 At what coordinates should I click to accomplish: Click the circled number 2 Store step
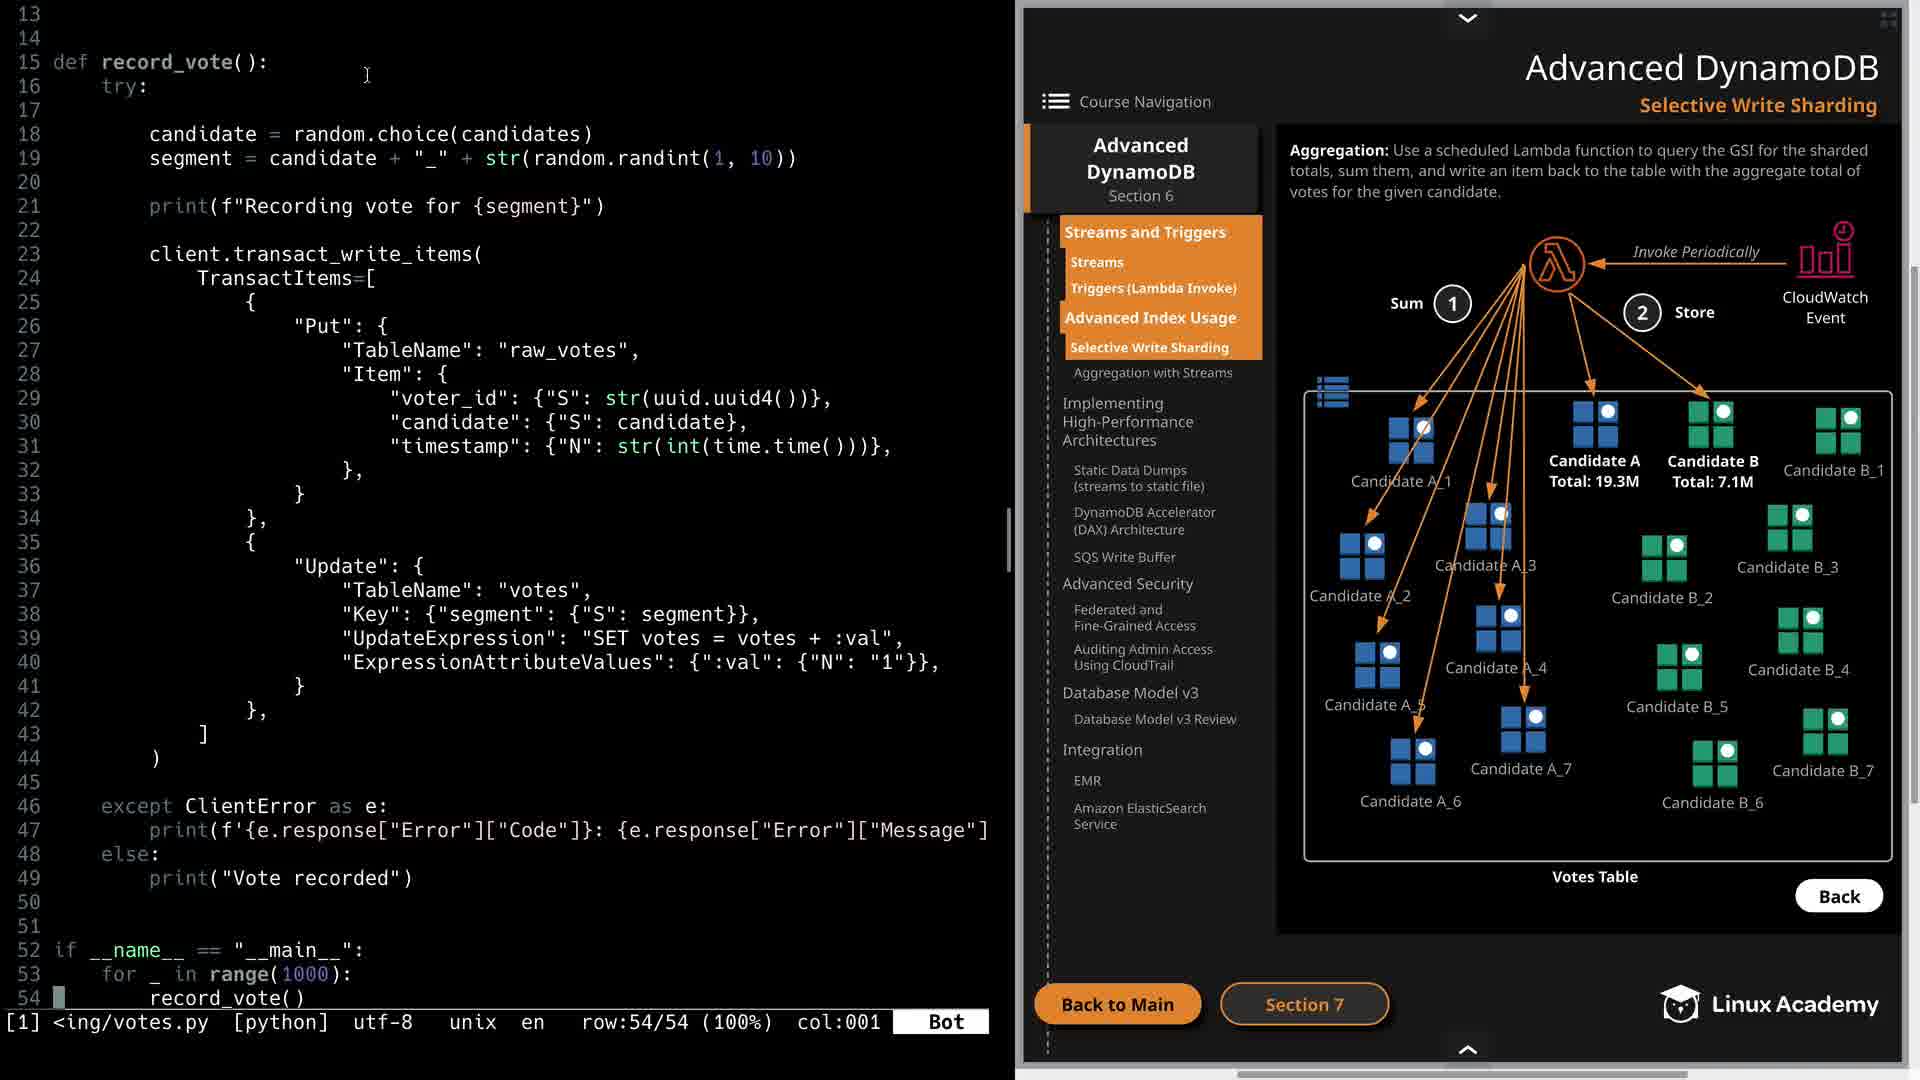tap(1642, 313)
